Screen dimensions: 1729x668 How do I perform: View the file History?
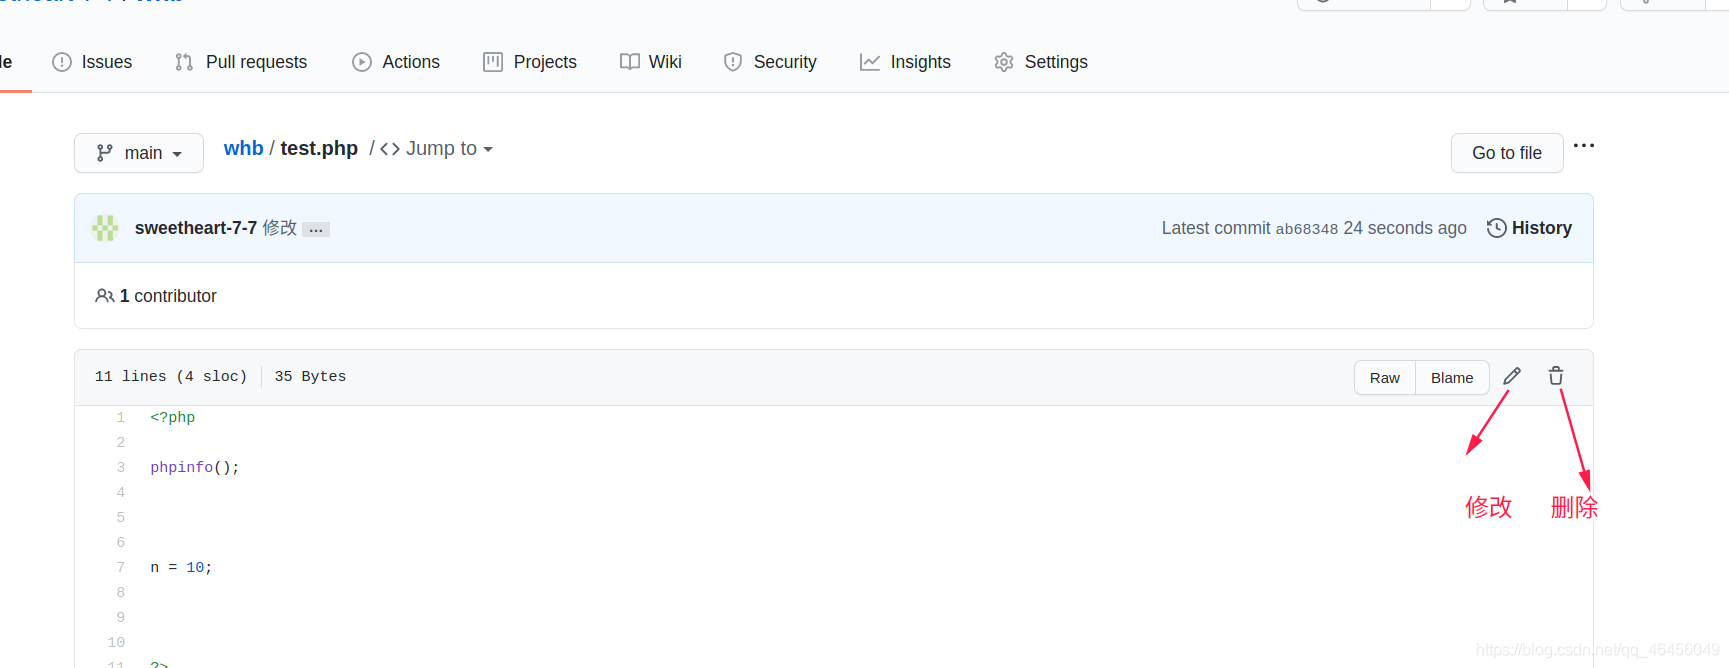[x=1529, y=228]
